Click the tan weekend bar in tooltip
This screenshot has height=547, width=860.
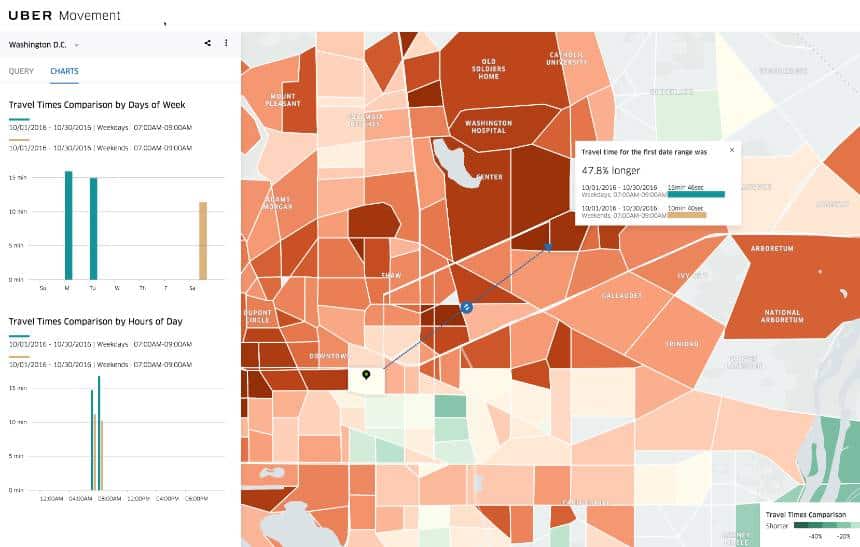pos(687,215)
